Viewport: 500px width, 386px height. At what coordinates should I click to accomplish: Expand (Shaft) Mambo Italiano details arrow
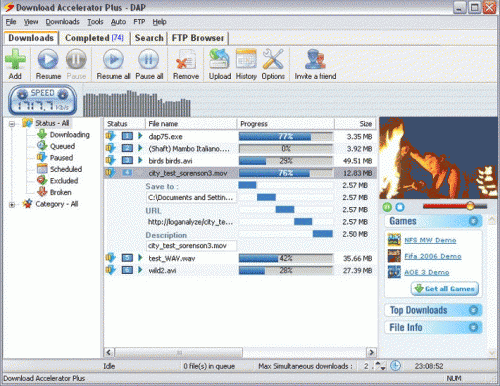[x=140, y=148]
